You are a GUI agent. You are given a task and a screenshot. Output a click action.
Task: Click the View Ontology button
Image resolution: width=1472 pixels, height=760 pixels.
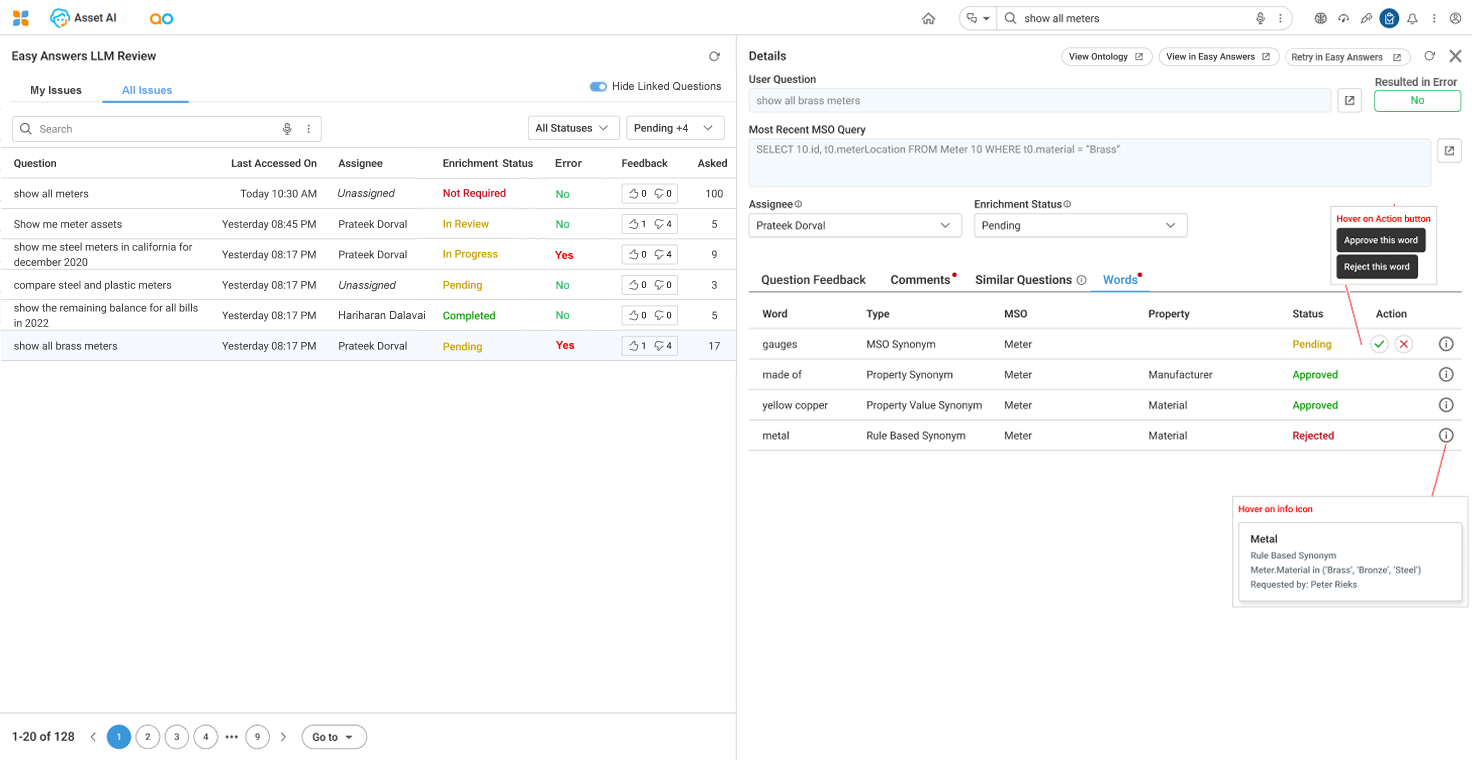[x=1106, y=57]
